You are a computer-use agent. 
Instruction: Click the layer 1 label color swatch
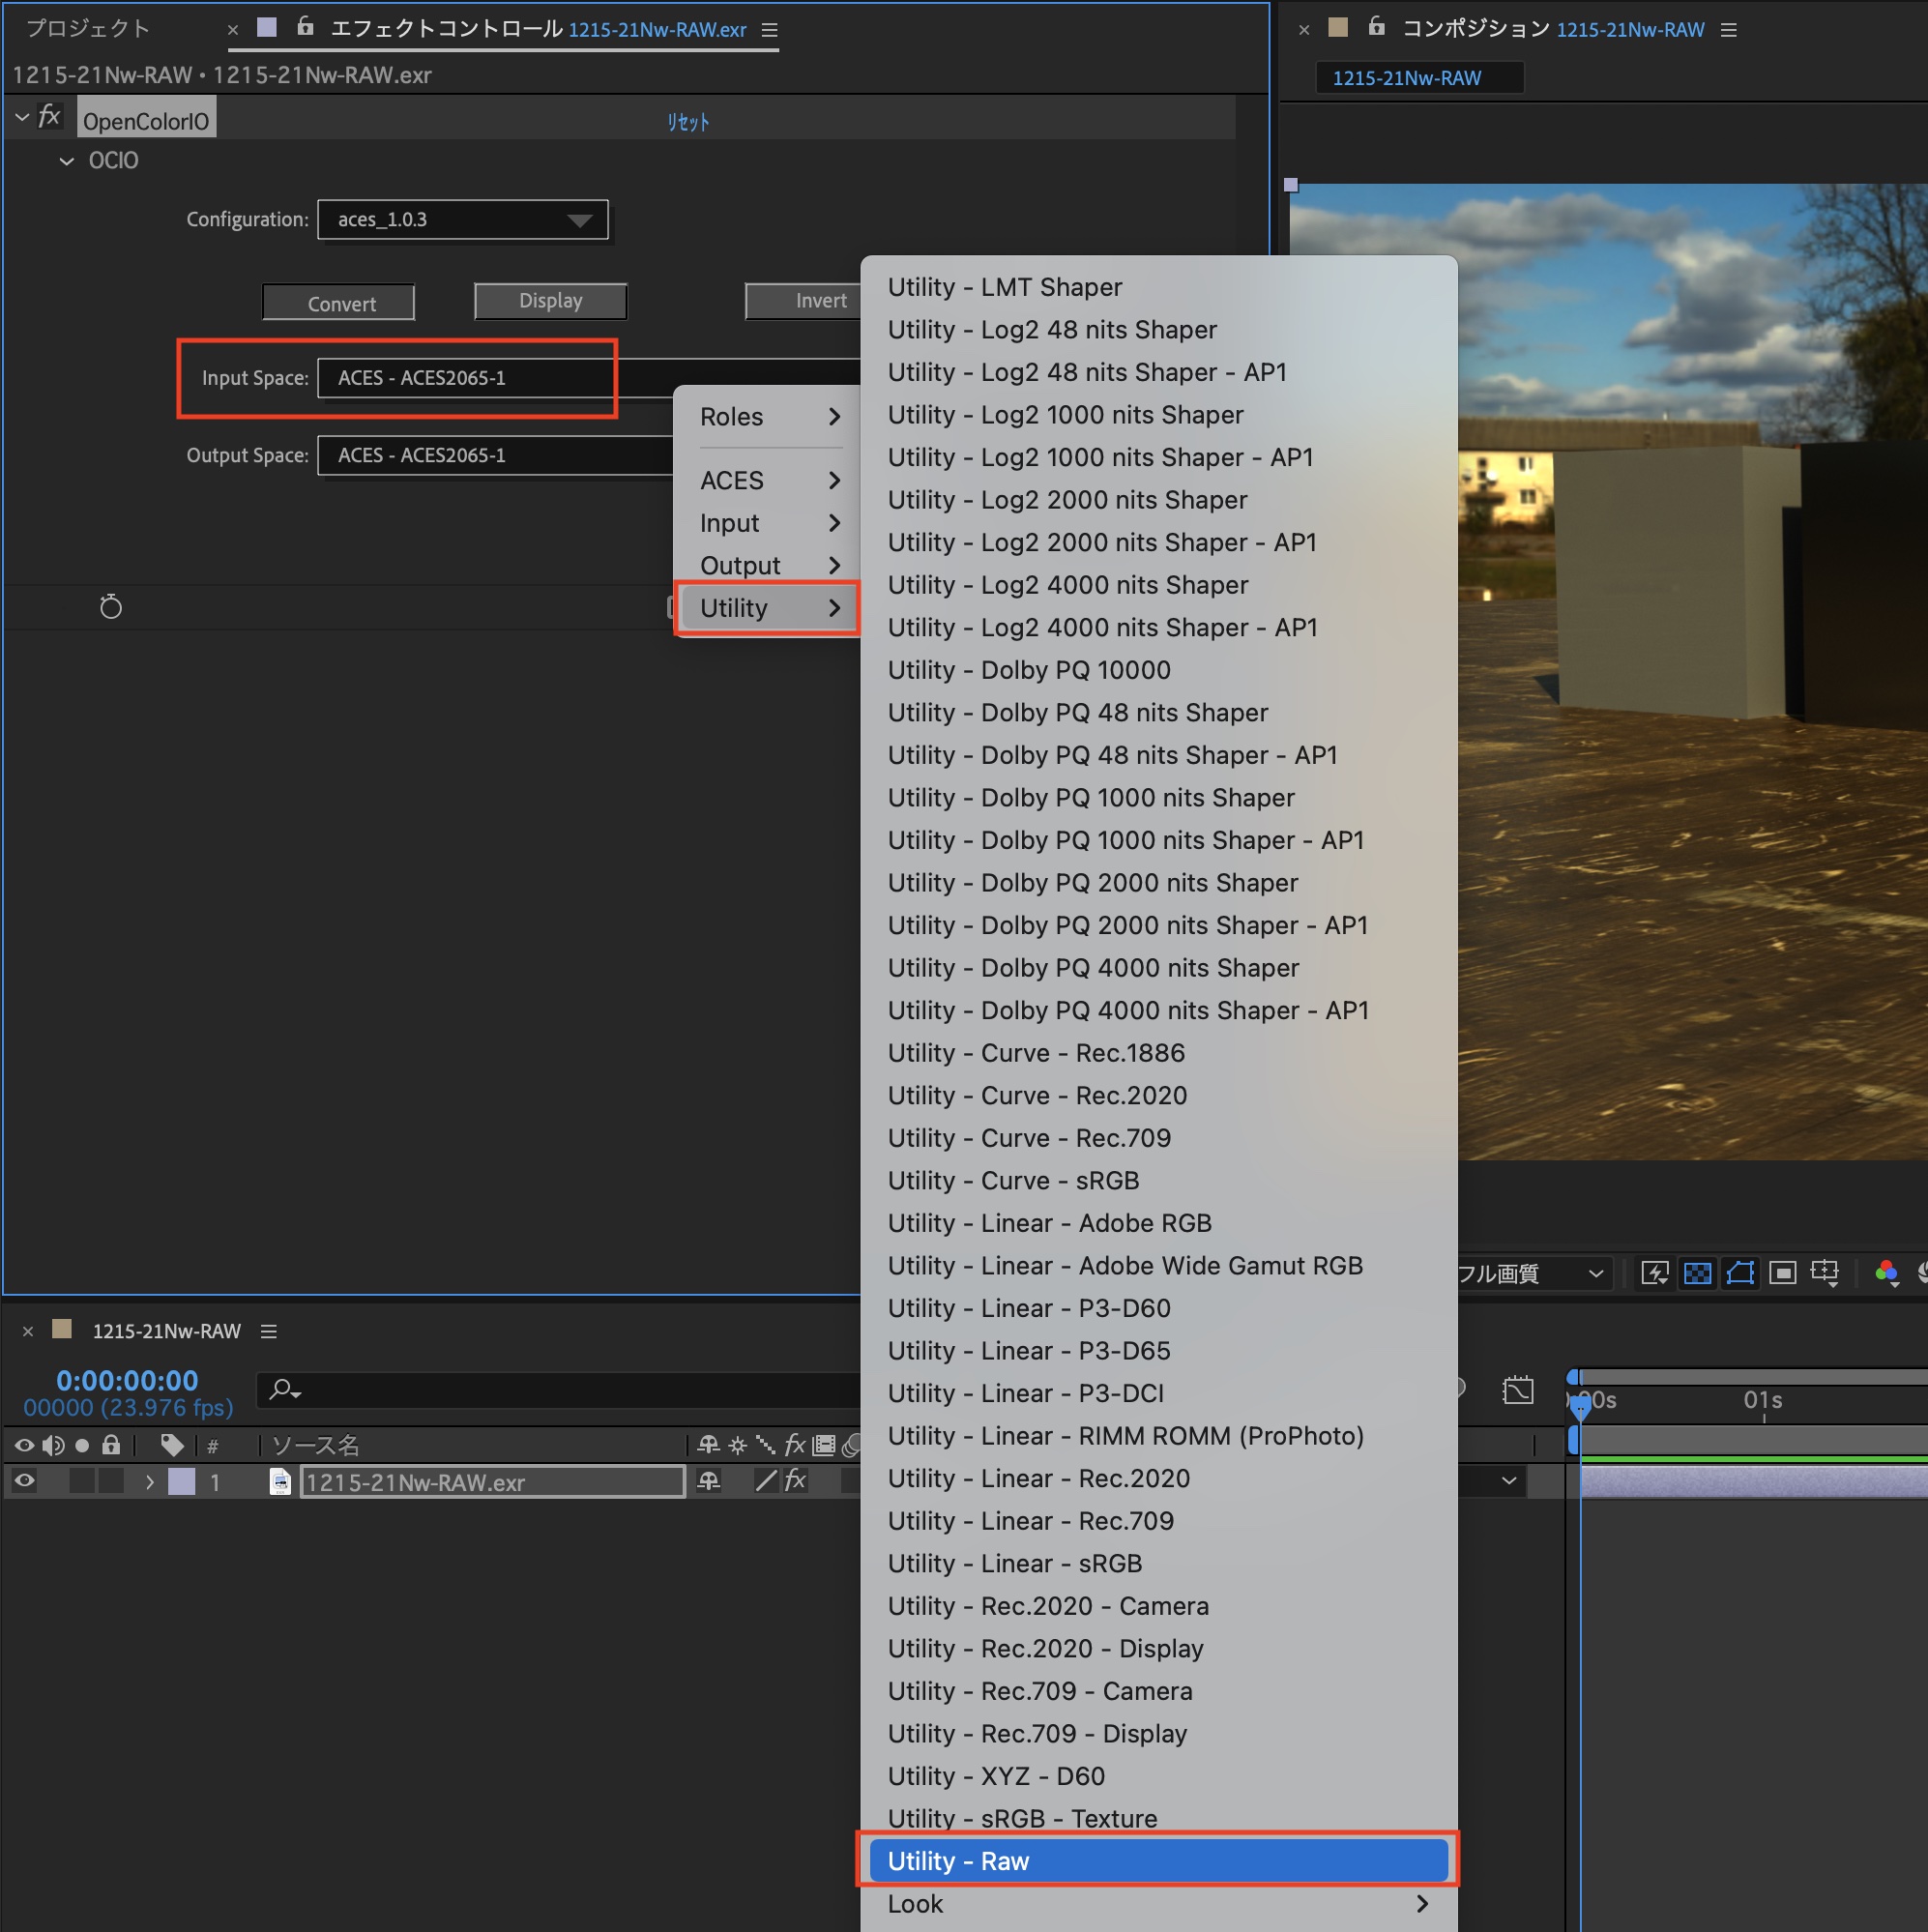[x=181, y=1482]
